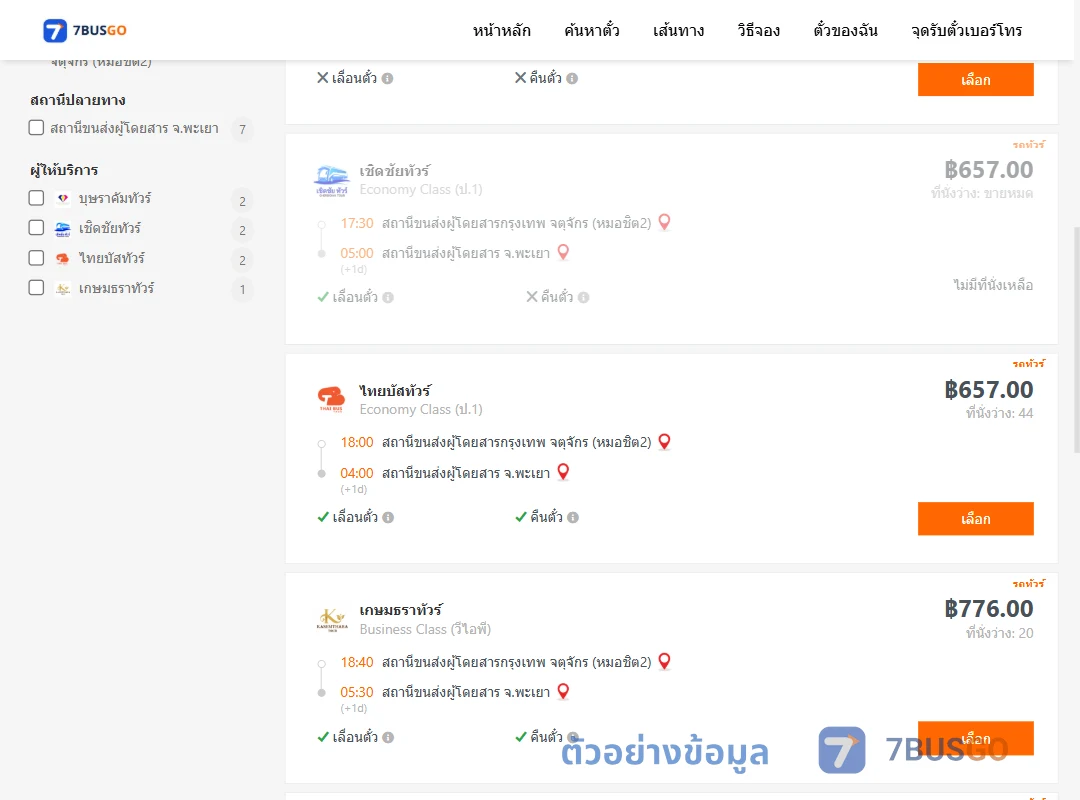Image resolution: width=1080 pixels, height=800 pixels.
Task: Select ไทยบัสทัวร์ 18:00 trip with เลือก
Action: [975, 518]
